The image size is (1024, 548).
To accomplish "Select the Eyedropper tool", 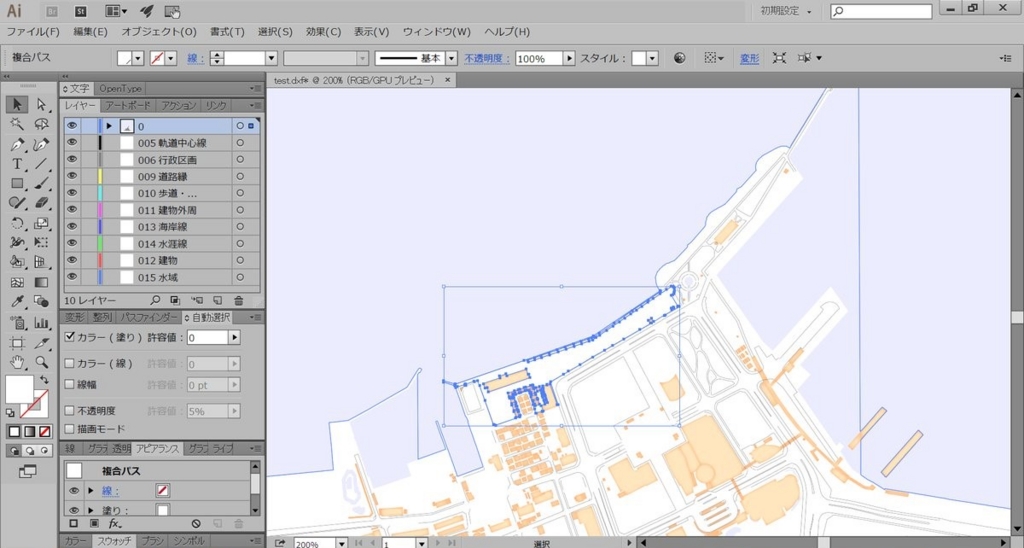I will point(17,302).
